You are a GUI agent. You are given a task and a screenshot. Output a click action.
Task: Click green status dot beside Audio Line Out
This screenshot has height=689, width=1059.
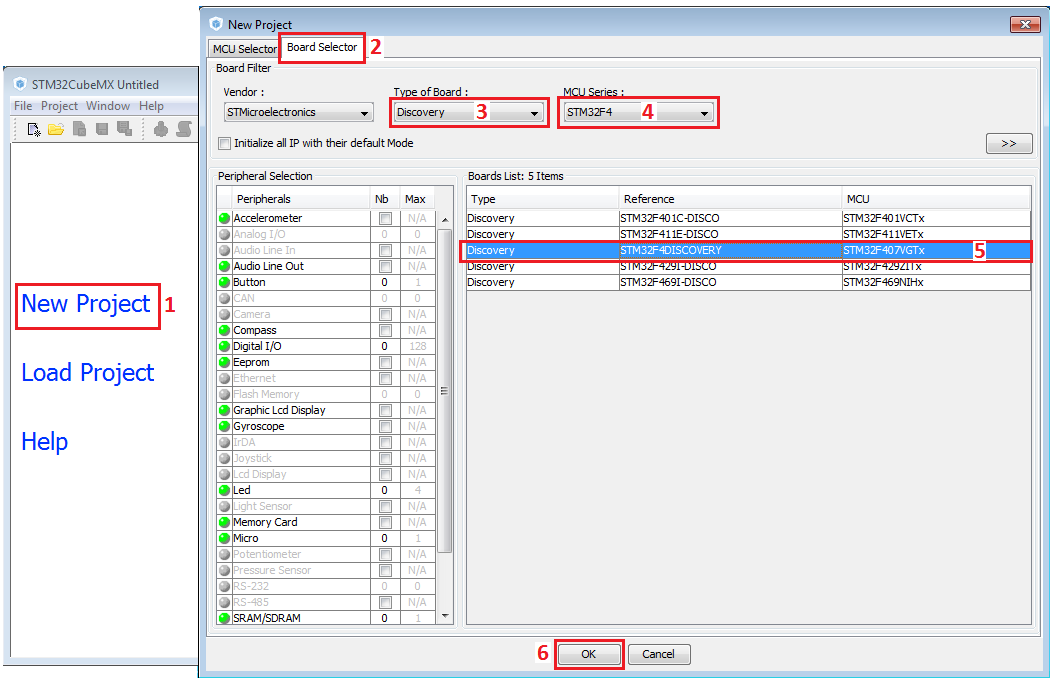pos(224,266)
